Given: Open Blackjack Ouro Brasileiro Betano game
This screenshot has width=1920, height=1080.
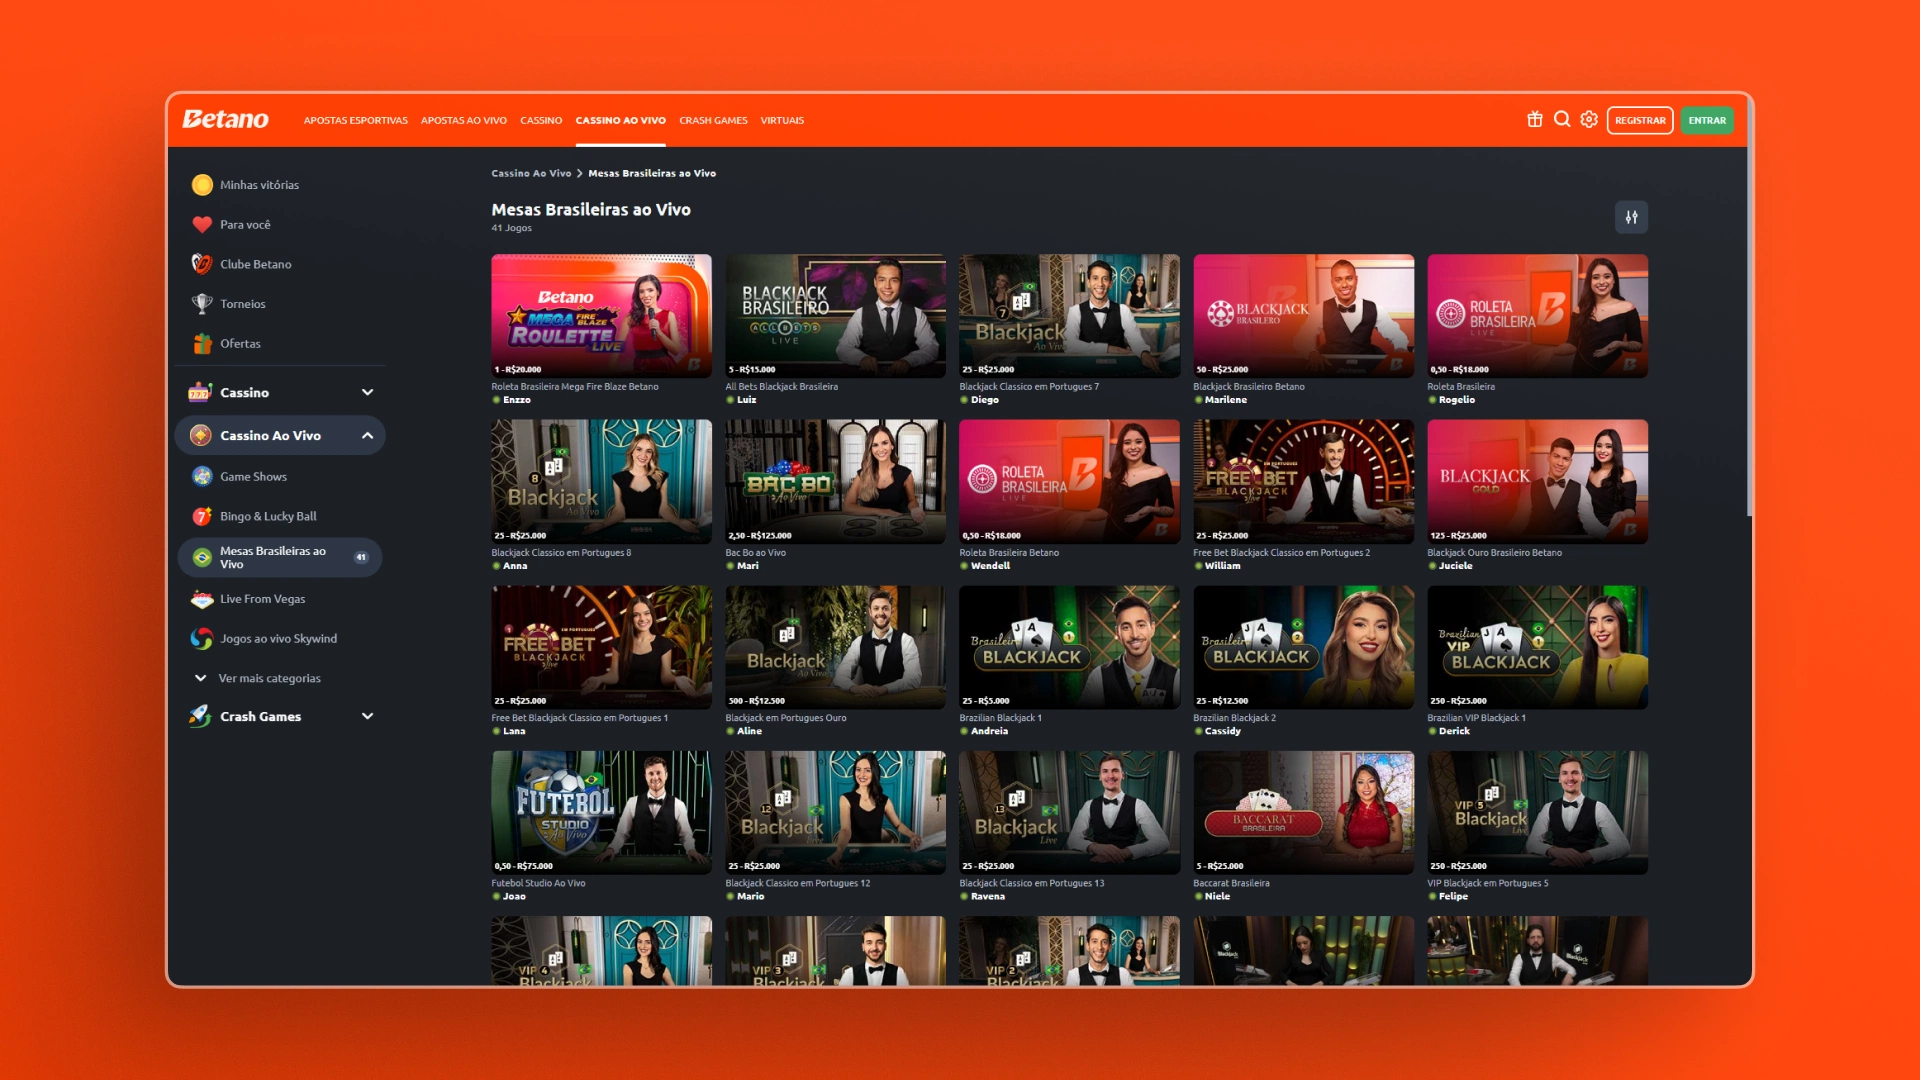Looking at the screenshot, I should pyautogui.click(x=1537, y=482).
